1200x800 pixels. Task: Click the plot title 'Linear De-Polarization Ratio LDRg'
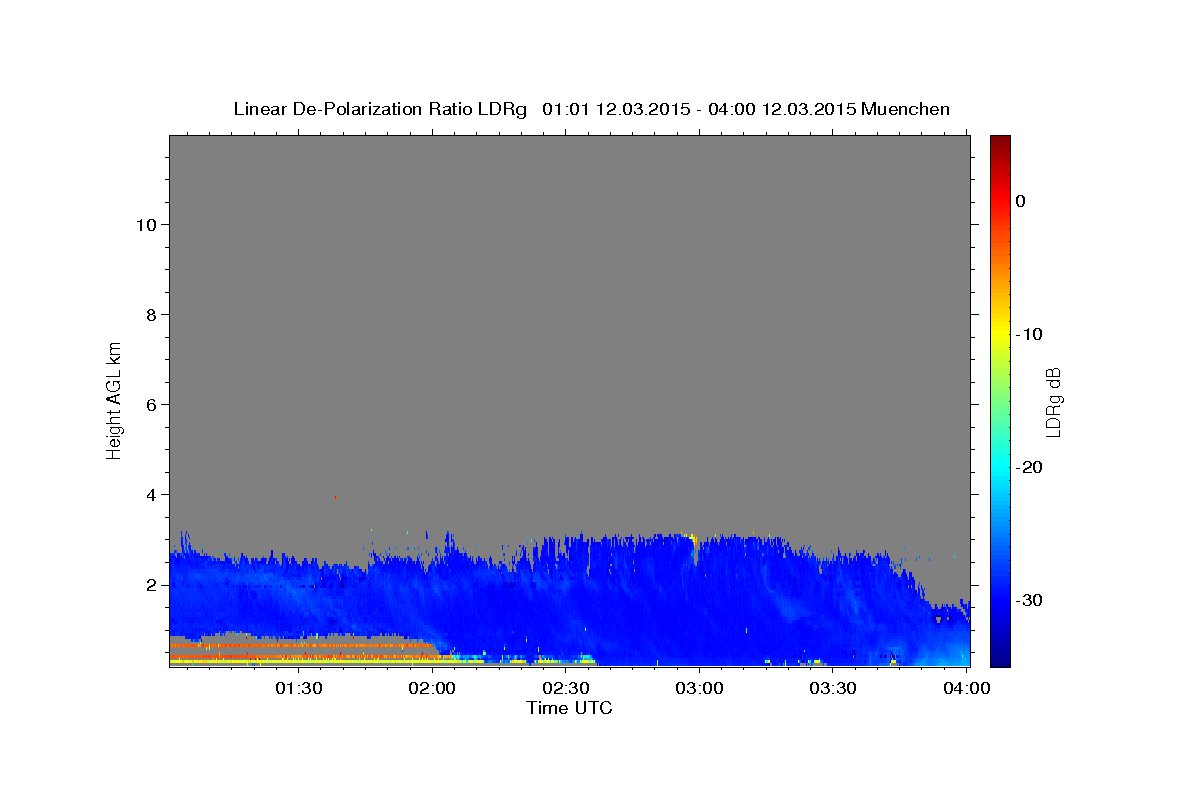coord(380,109)
